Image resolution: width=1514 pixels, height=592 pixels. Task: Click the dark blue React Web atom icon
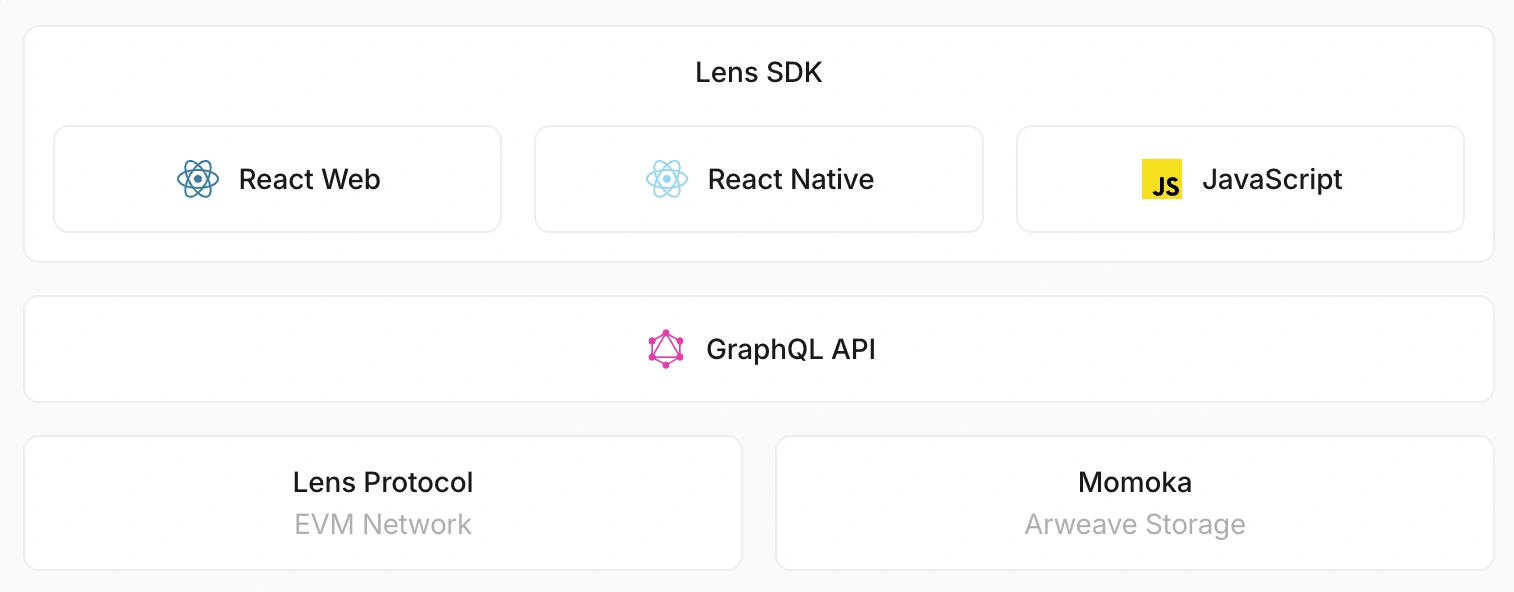pyautogui.click(x=198, y=180)
